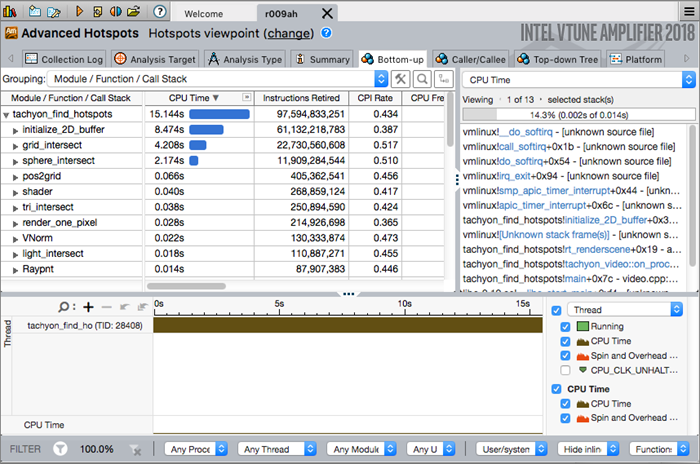Sort by Instructions Retired column header

tap(300, 98)
